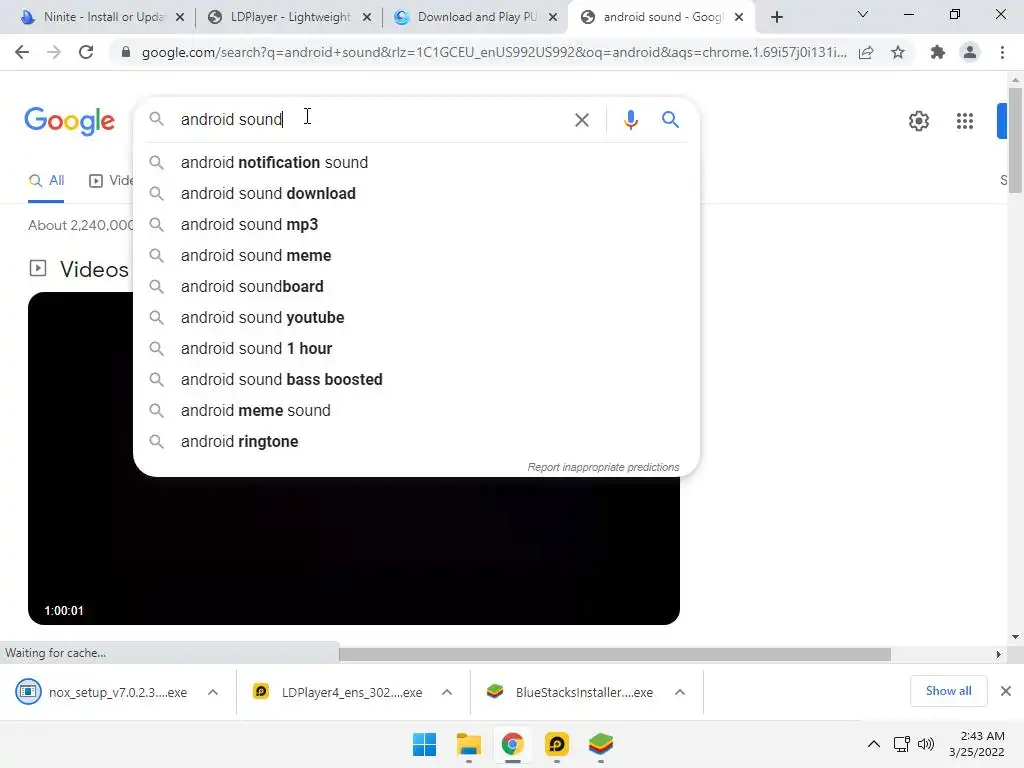This screenshot has height=768, width=1024.
Task: Expand options for nox_setup download
Action: click(213, 692)
